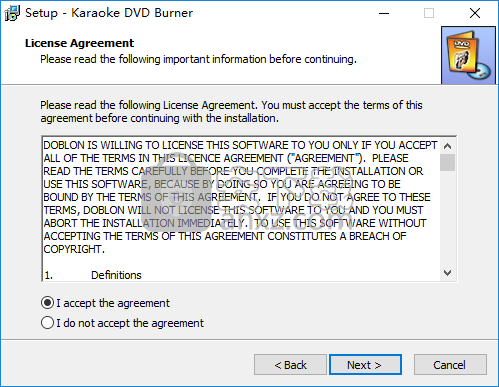Close the Setup window with X
499x387 pixels.
click(x=475, y=13)
